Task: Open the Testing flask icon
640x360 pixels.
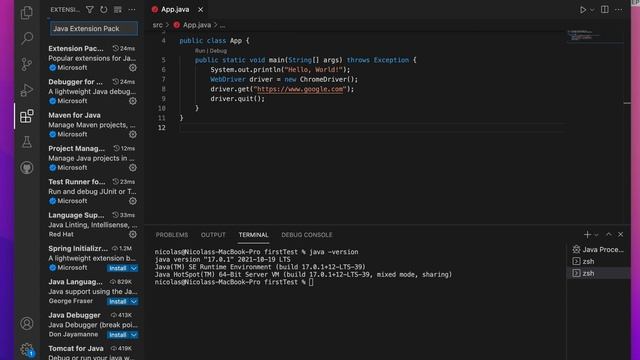Action: [27, 142]
